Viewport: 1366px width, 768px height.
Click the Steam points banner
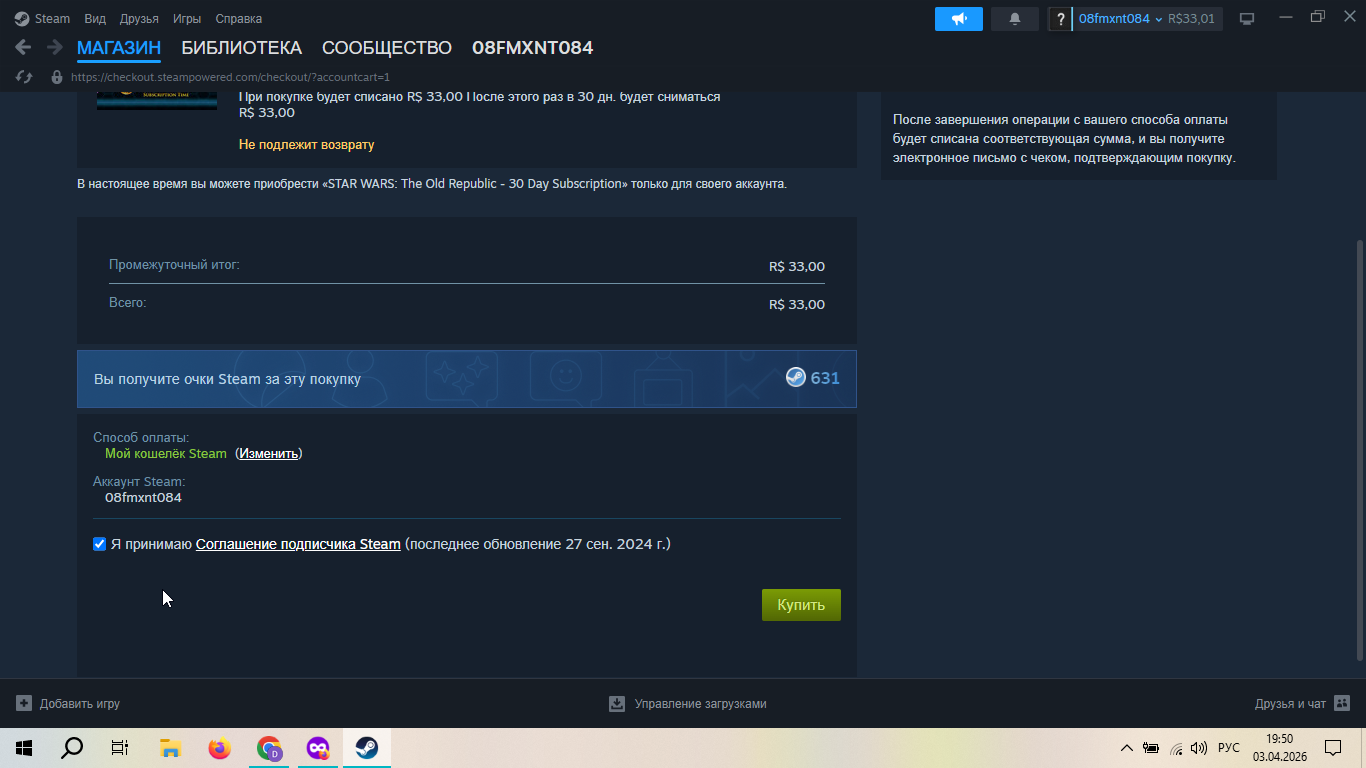click(467, 379)
